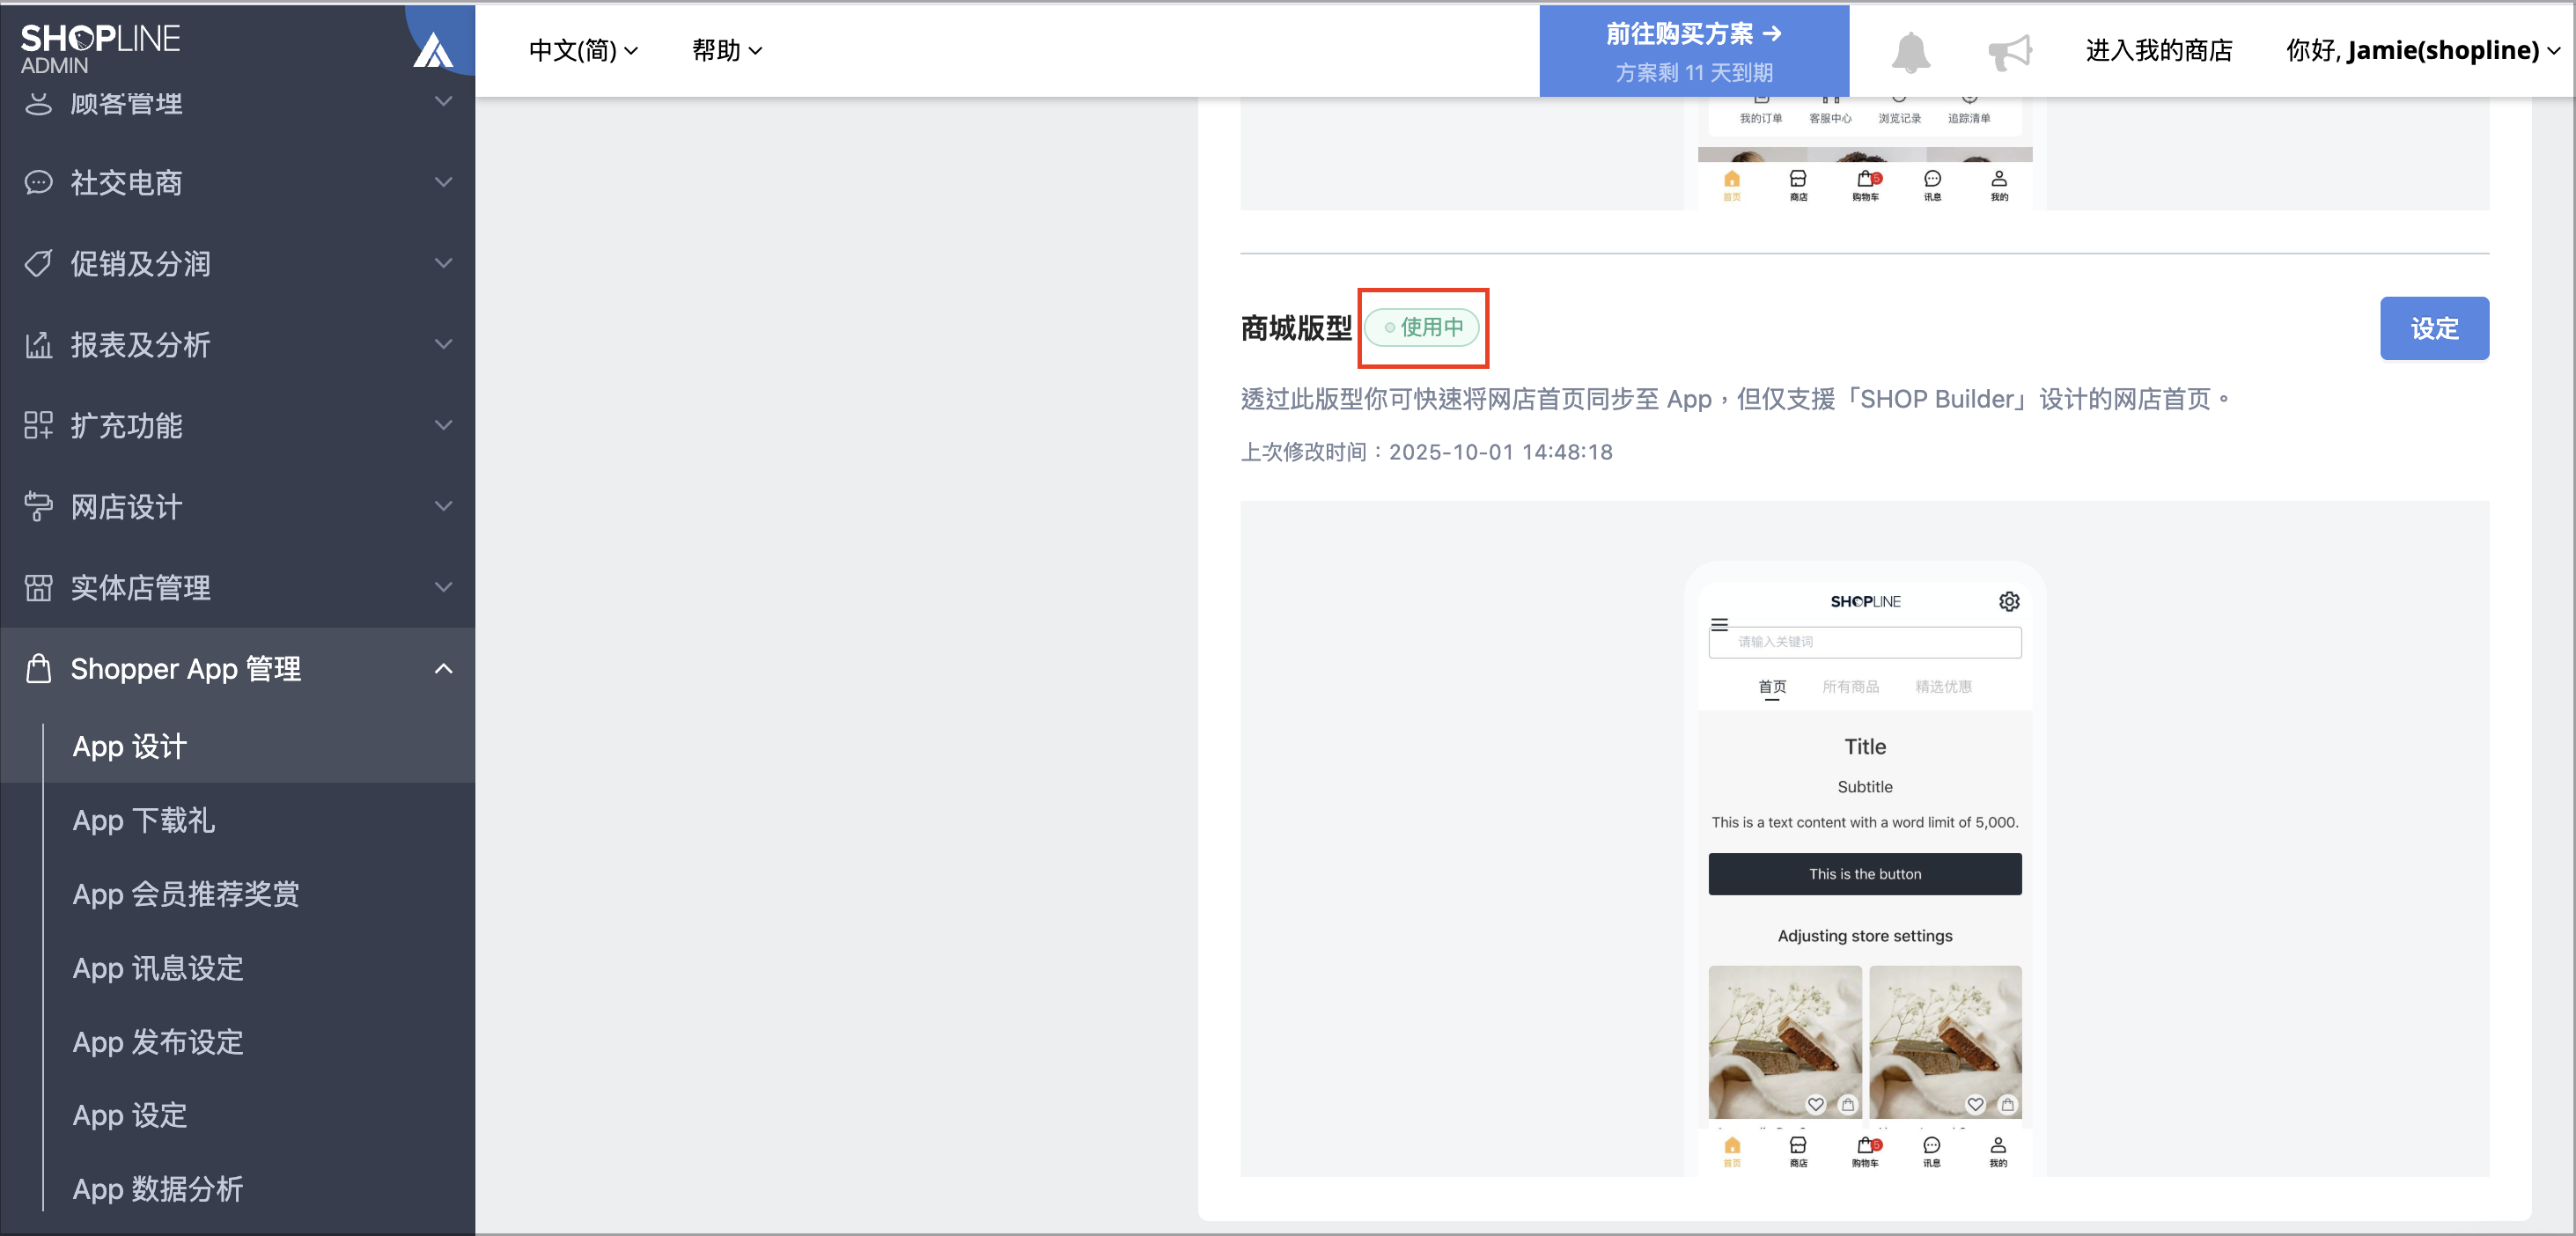Click the blue triangle brand icon
The height and width of the screenshot is (1236, 2576).
coord(433,50)
